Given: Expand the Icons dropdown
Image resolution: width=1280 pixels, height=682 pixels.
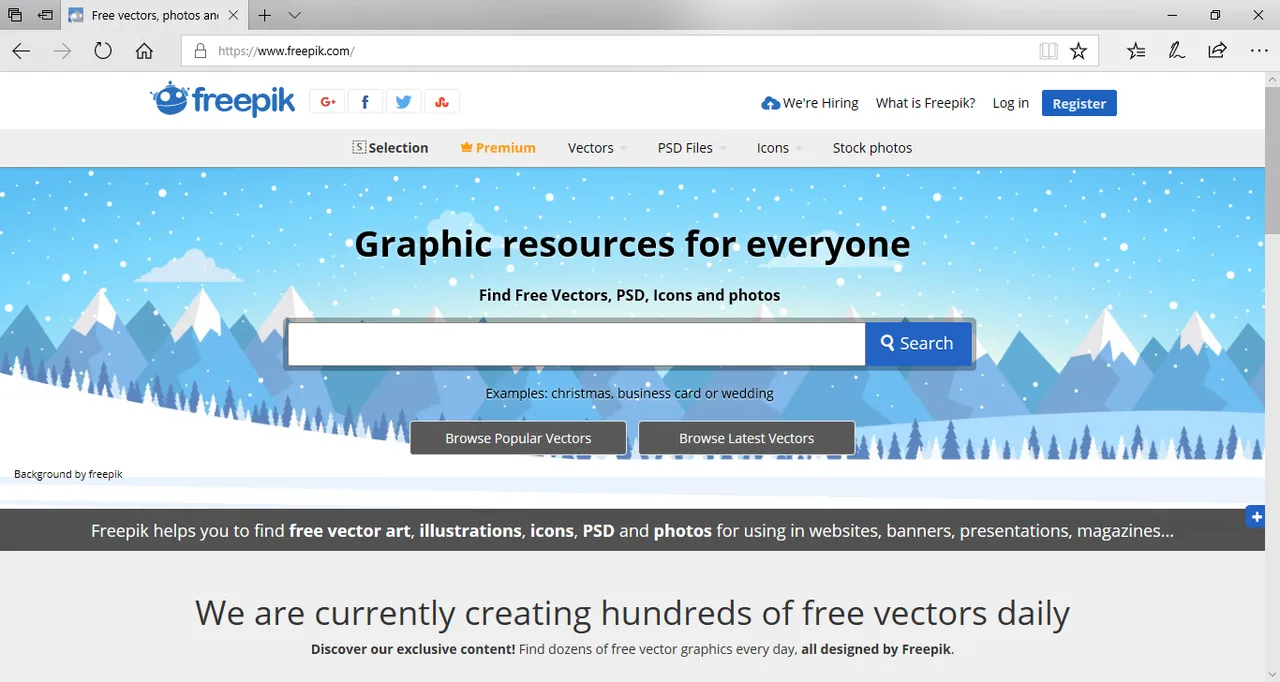Looking at the screenshot, I should [x=780, y=148].
